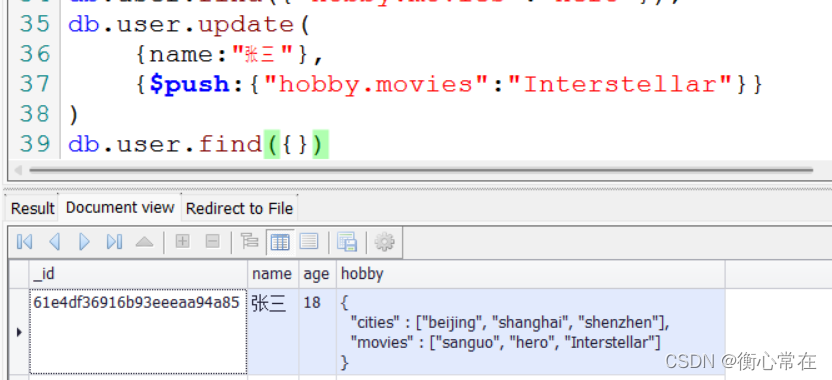This screenshot has width=832, height=380.
Task: Jump to the last record
Action: [x=114, y=242]
